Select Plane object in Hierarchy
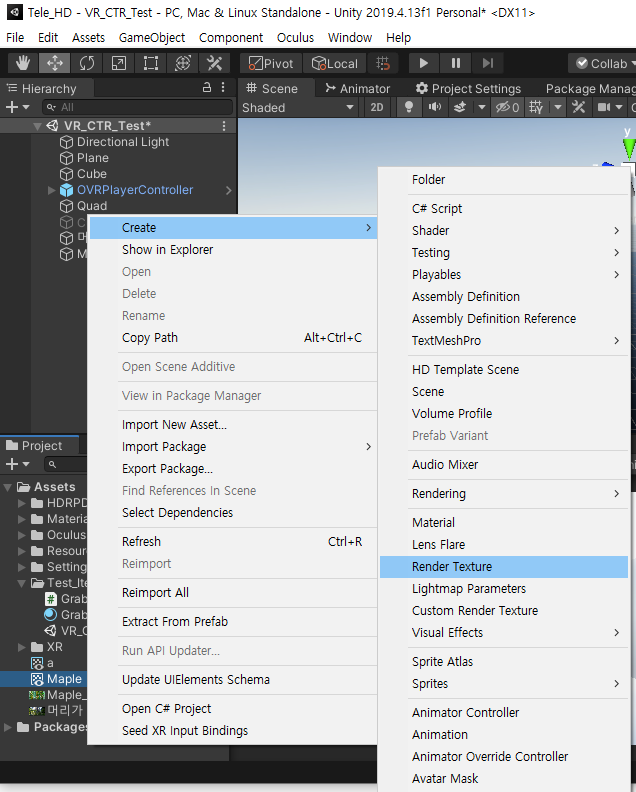The width and height of the screenshot is (636, 792). 92,158
